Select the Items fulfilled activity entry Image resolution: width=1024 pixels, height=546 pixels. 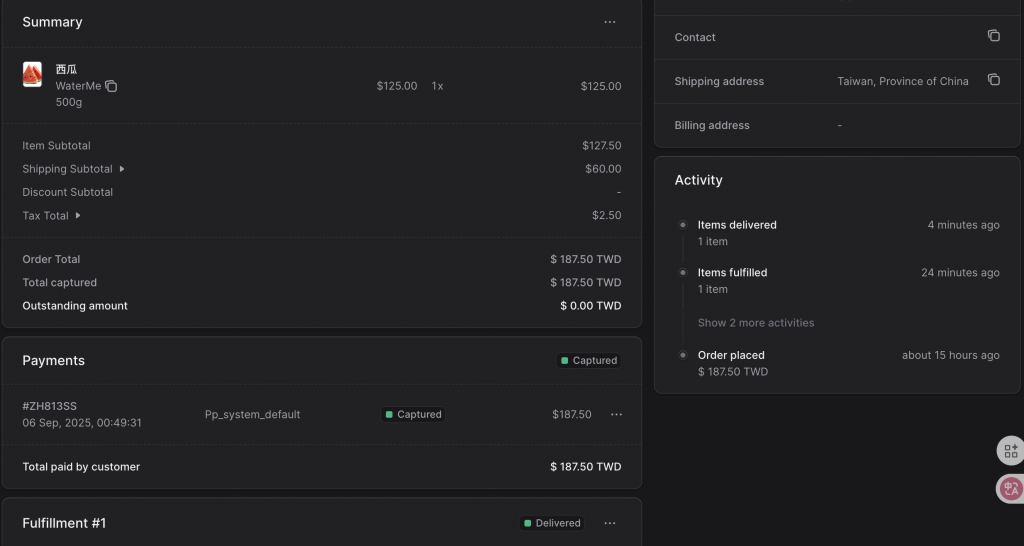[x=732, y=272]
